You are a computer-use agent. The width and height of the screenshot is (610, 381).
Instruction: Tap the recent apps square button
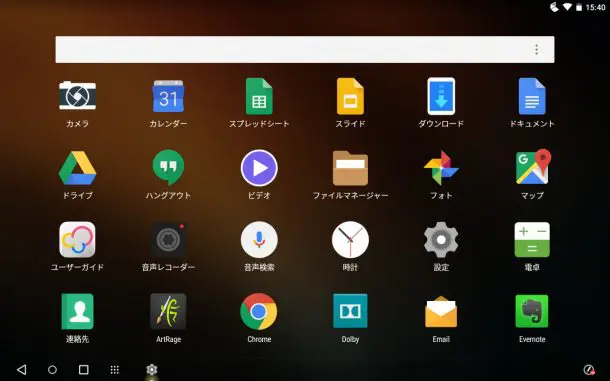[x=84, y=369]
